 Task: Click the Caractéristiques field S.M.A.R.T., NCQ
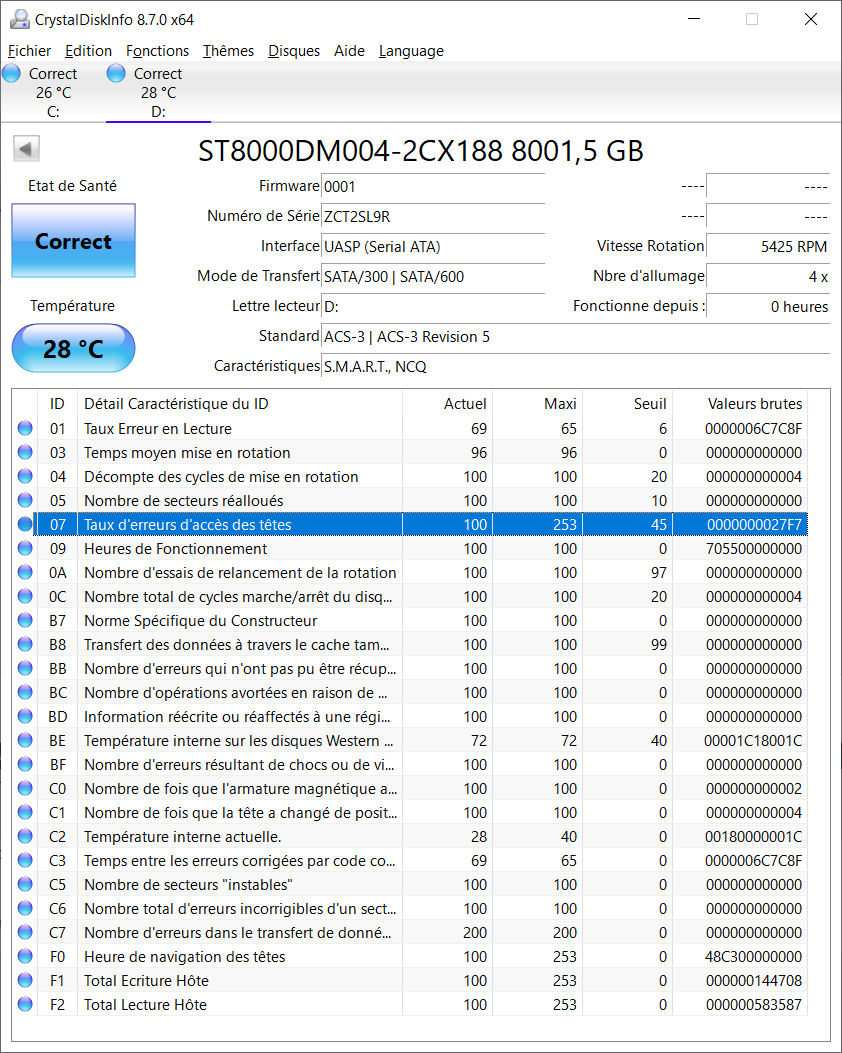575,367
